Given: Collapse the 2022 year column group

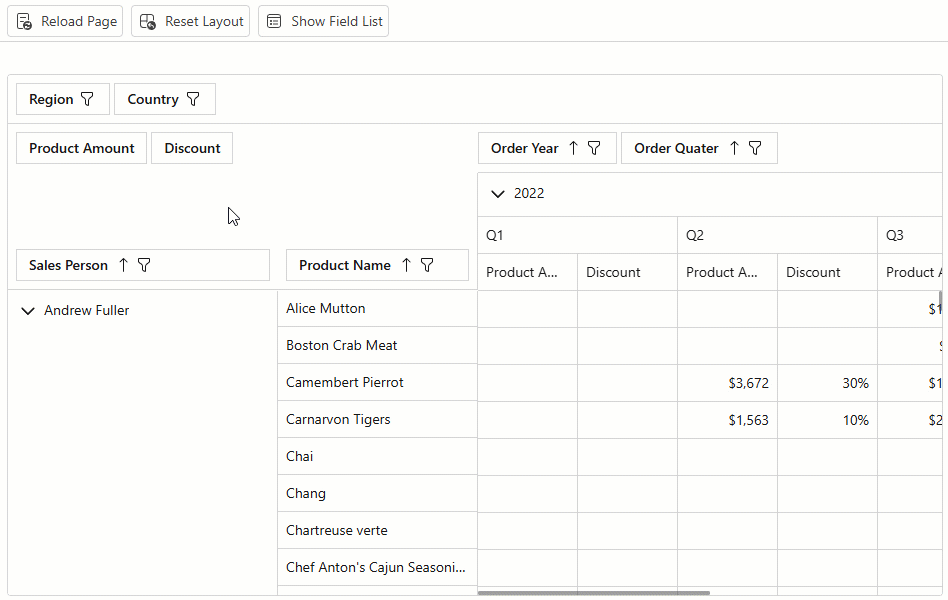Looking at the screenshot, I should [x=498, y=194].
